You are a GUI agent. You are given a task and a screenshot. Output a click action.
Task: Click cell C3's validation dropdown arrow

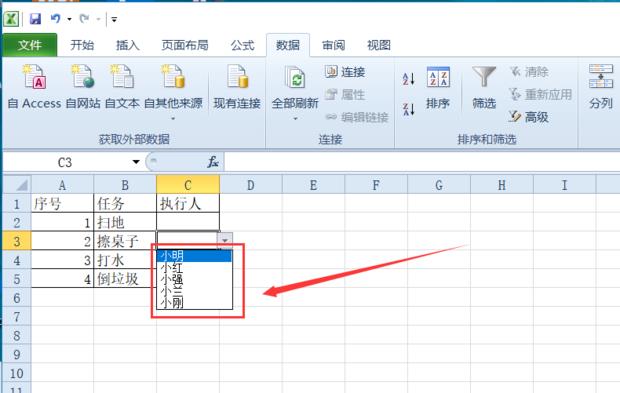[x=225, y=240]
